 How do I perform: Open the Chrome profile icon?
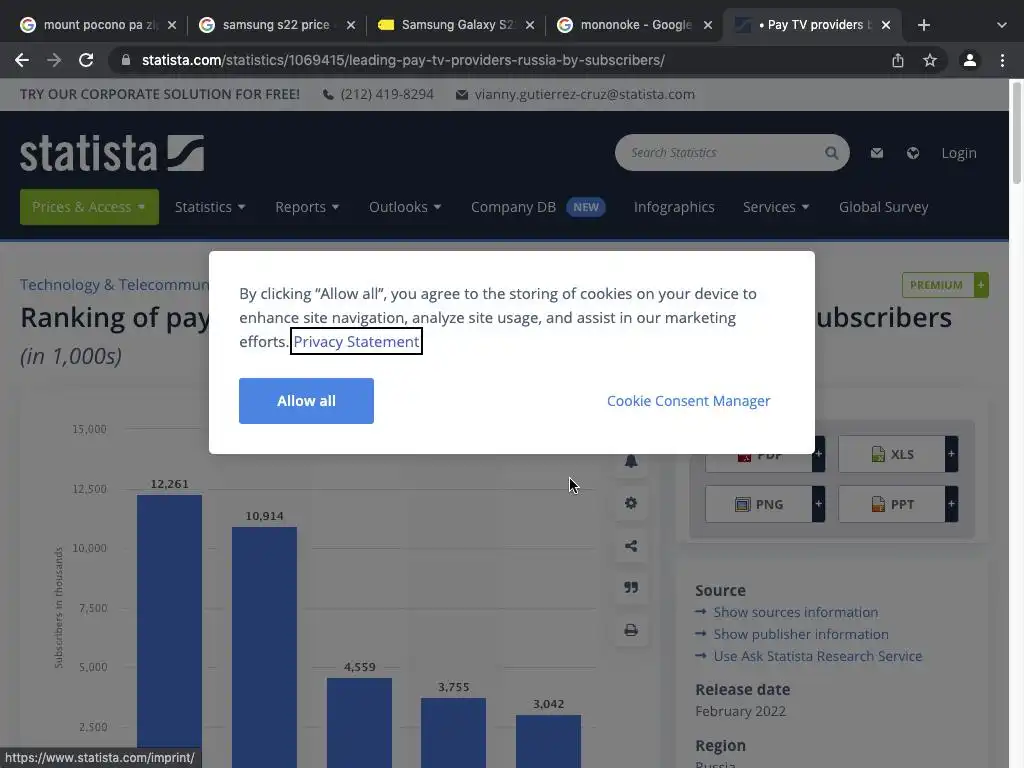[x=970, y=60]
